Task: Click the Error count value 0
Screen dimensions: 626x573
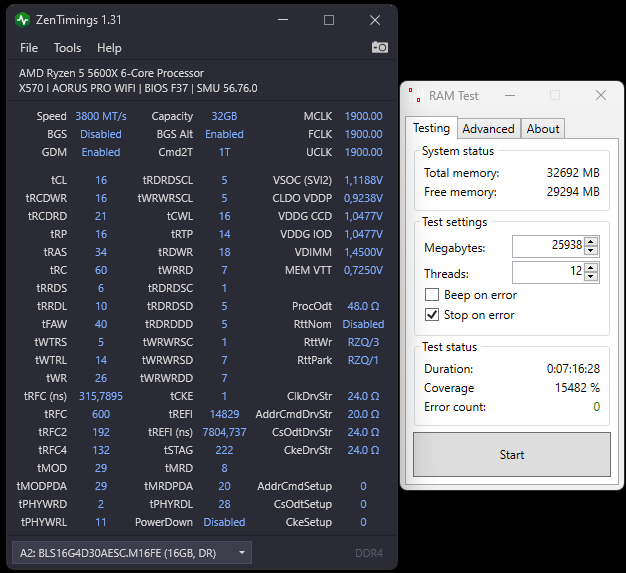Action: 596,406
